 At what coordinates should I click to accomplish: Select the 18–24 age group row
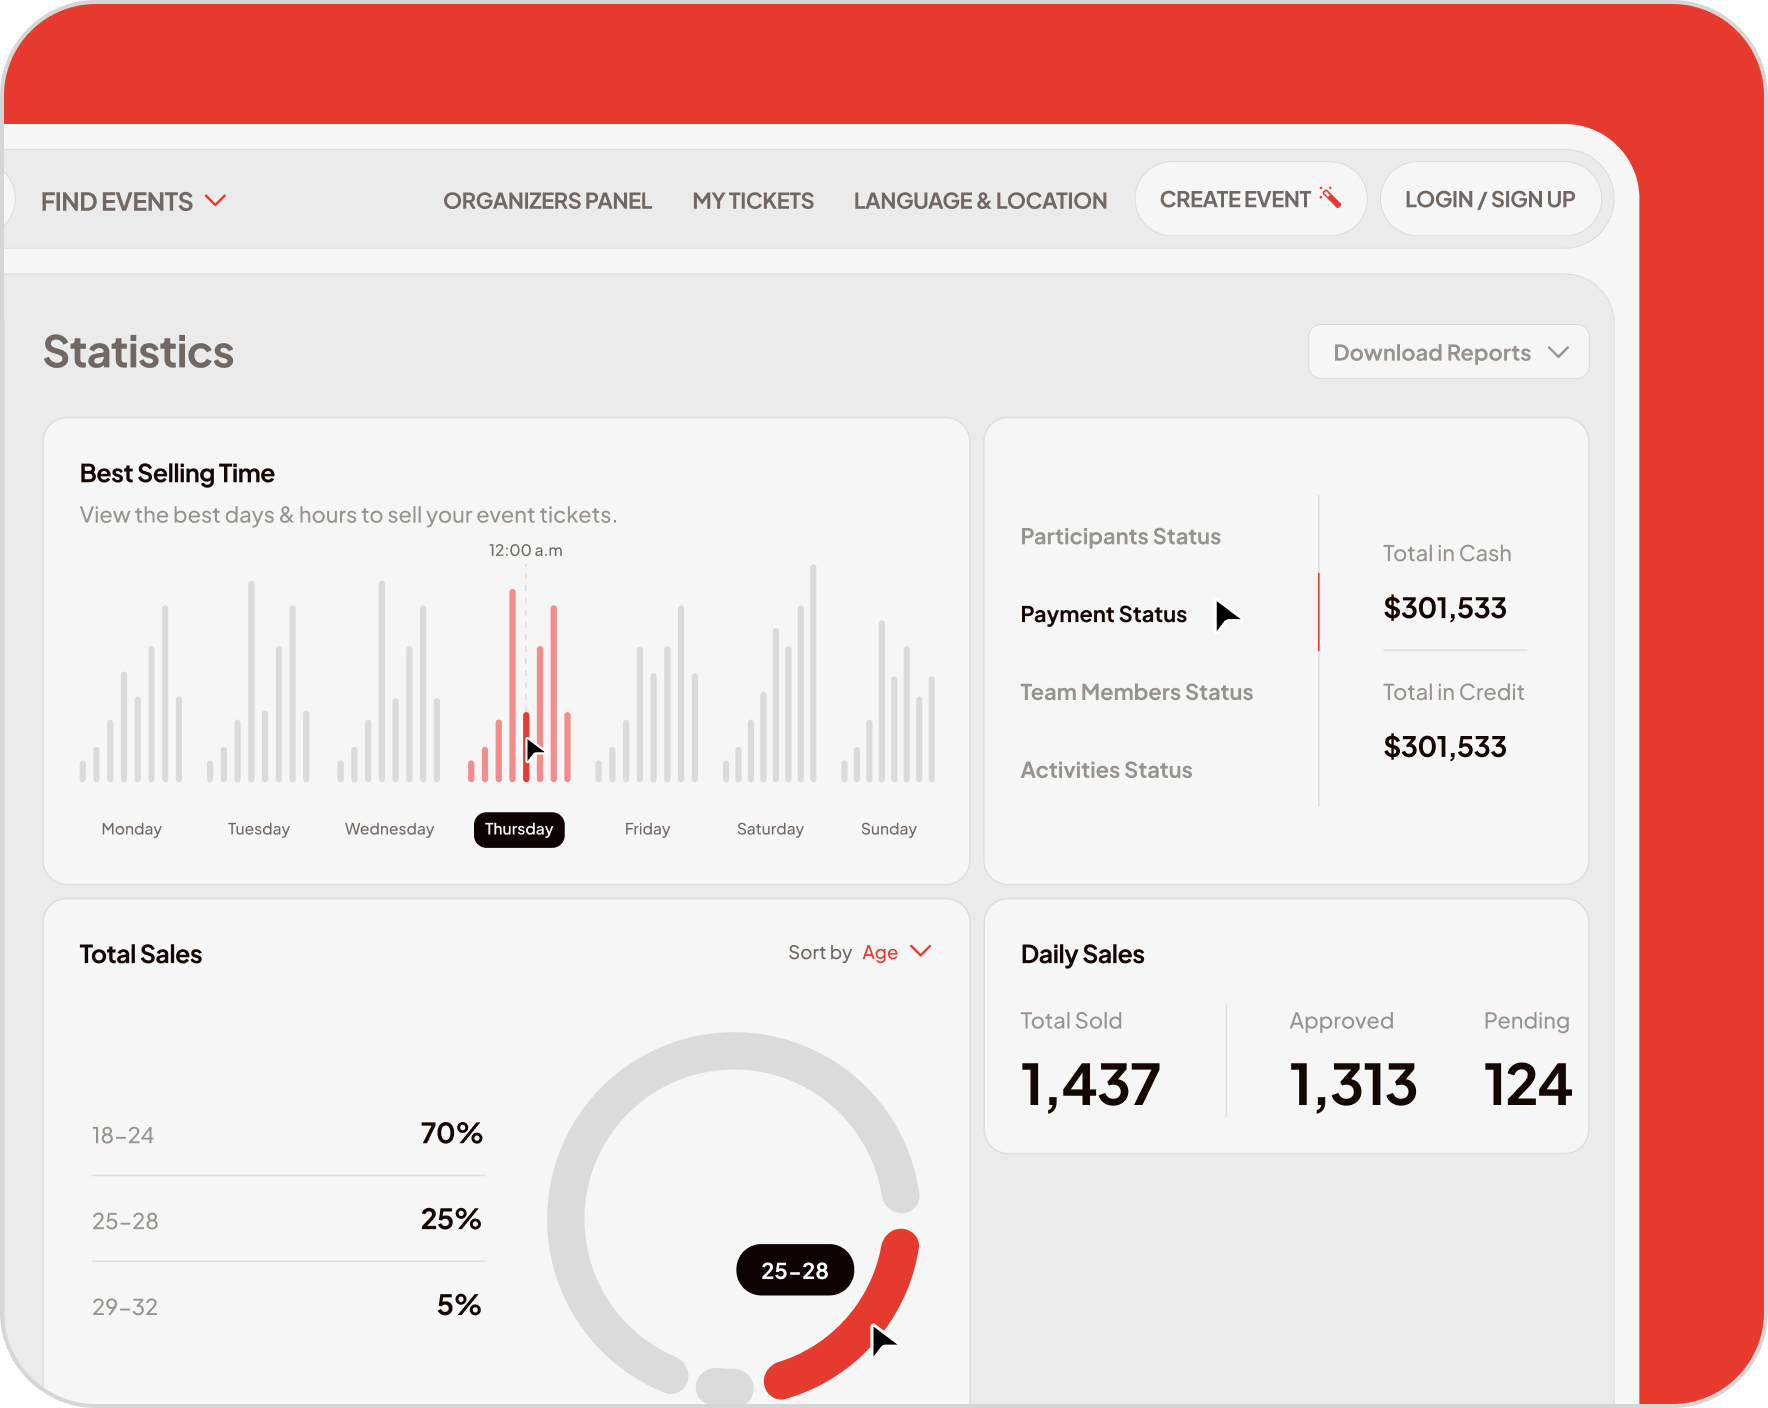287,1135
